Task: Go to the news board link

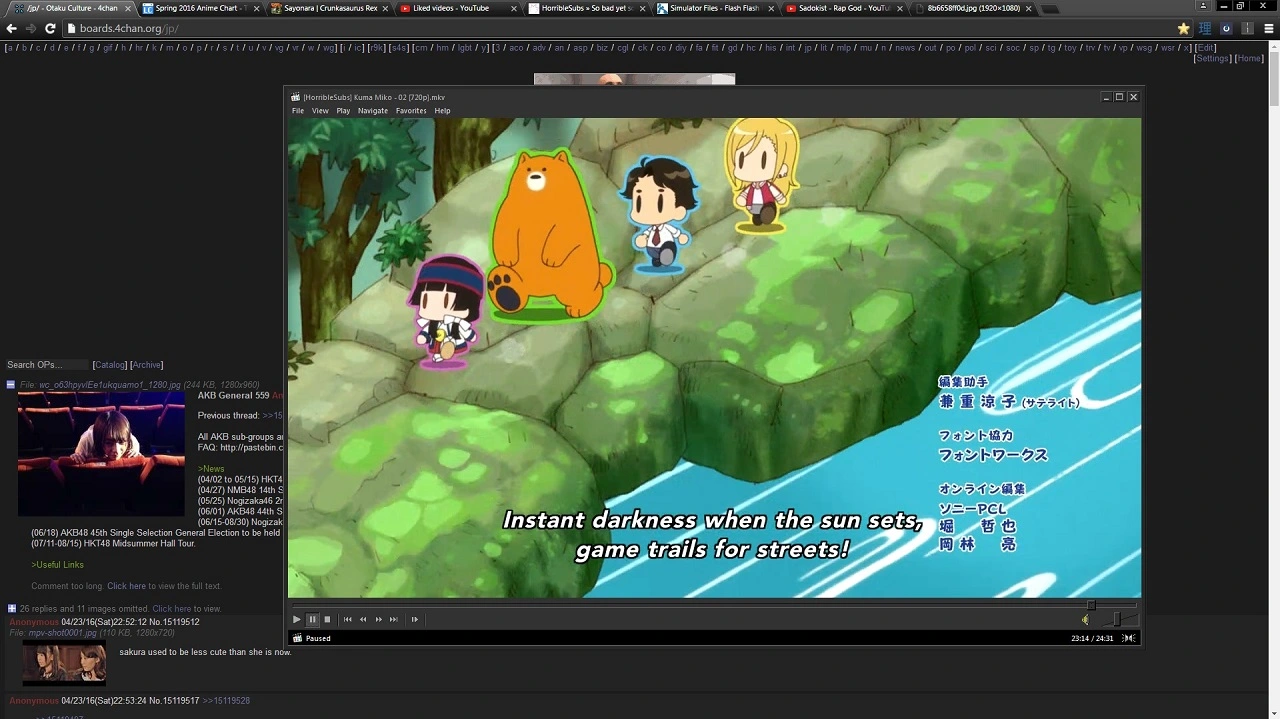Action: tap(905, 48)
